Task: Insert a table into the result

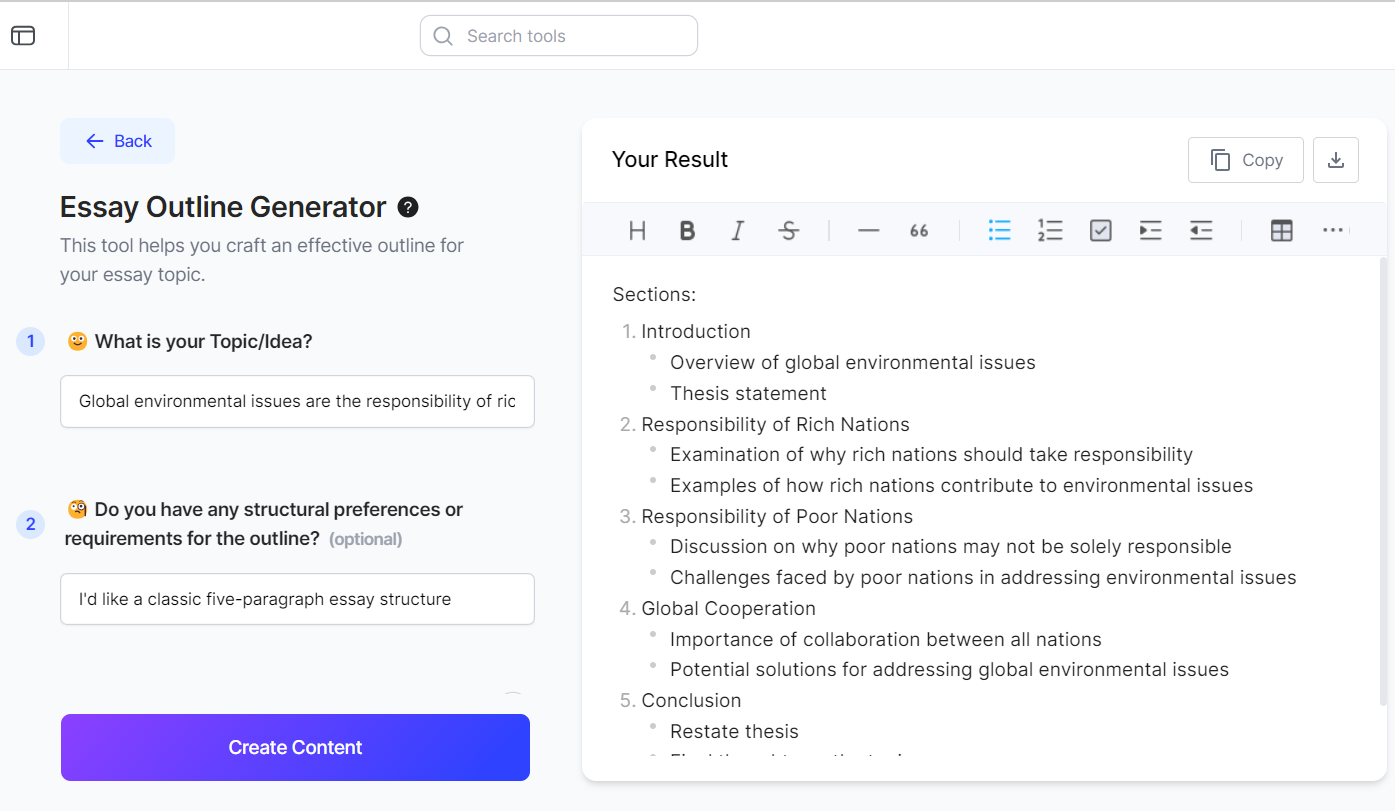Action: point(1281,231)
